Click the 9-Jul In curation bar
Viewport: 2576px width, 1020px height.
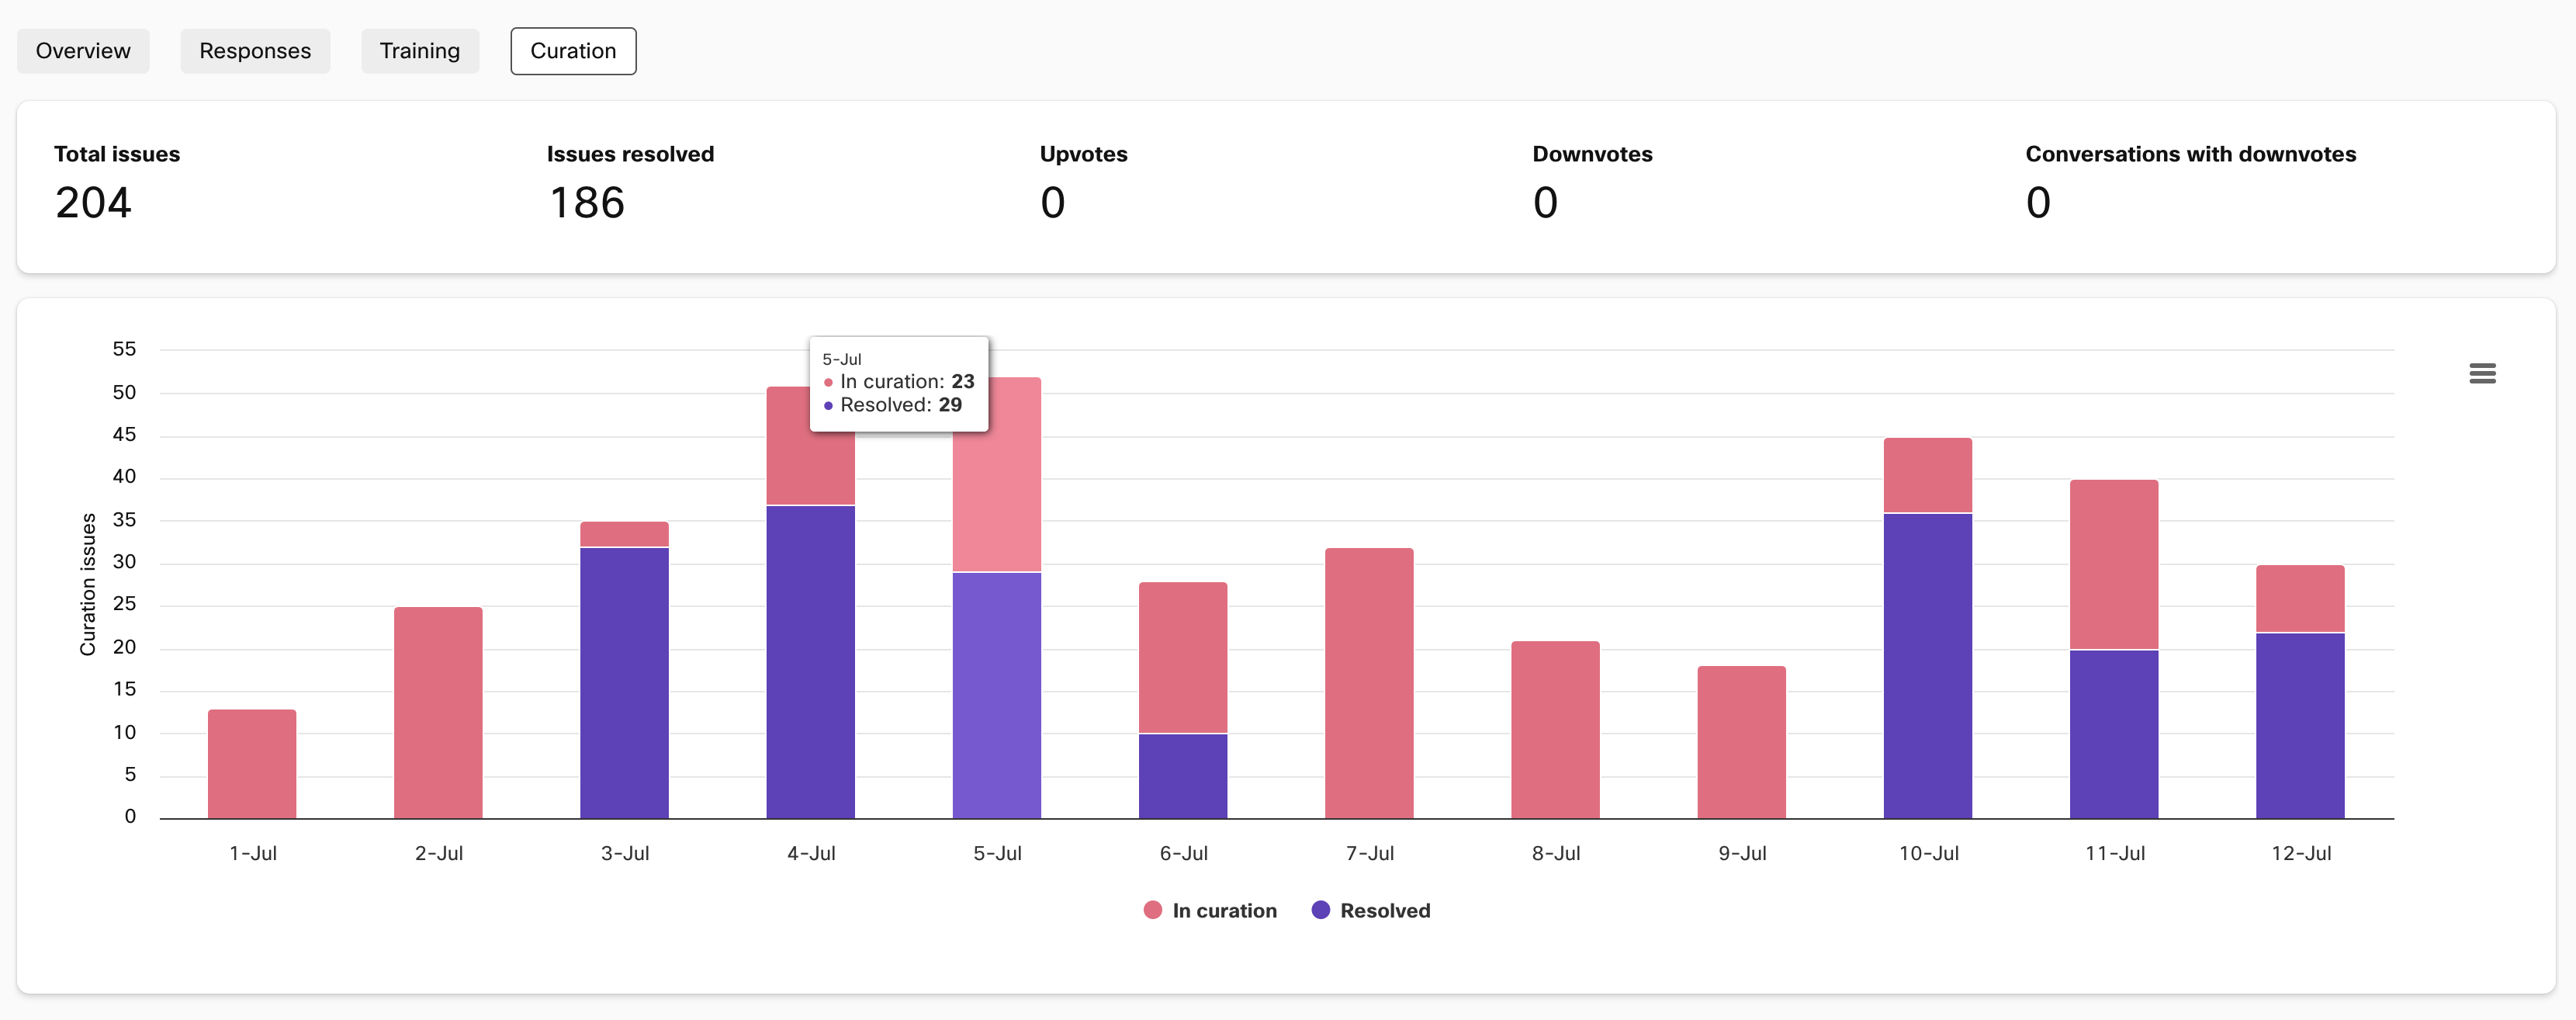click(1741, 742)
